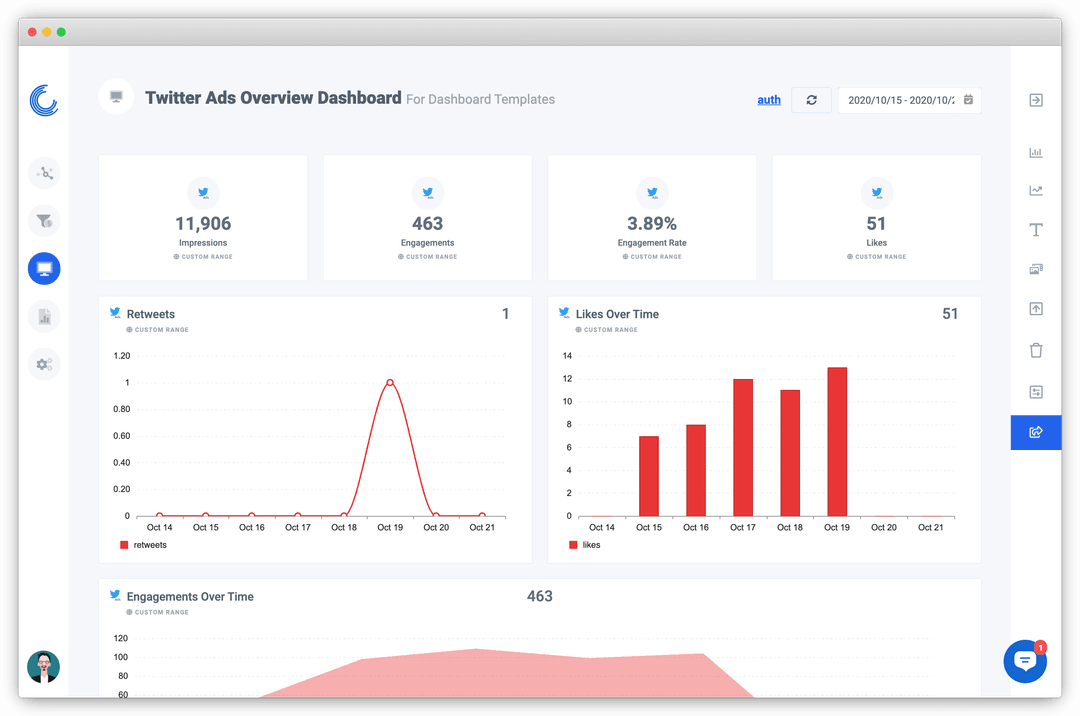Click the trash delete icon
Screen dimensions: 1080x716
pos(1036,350)
